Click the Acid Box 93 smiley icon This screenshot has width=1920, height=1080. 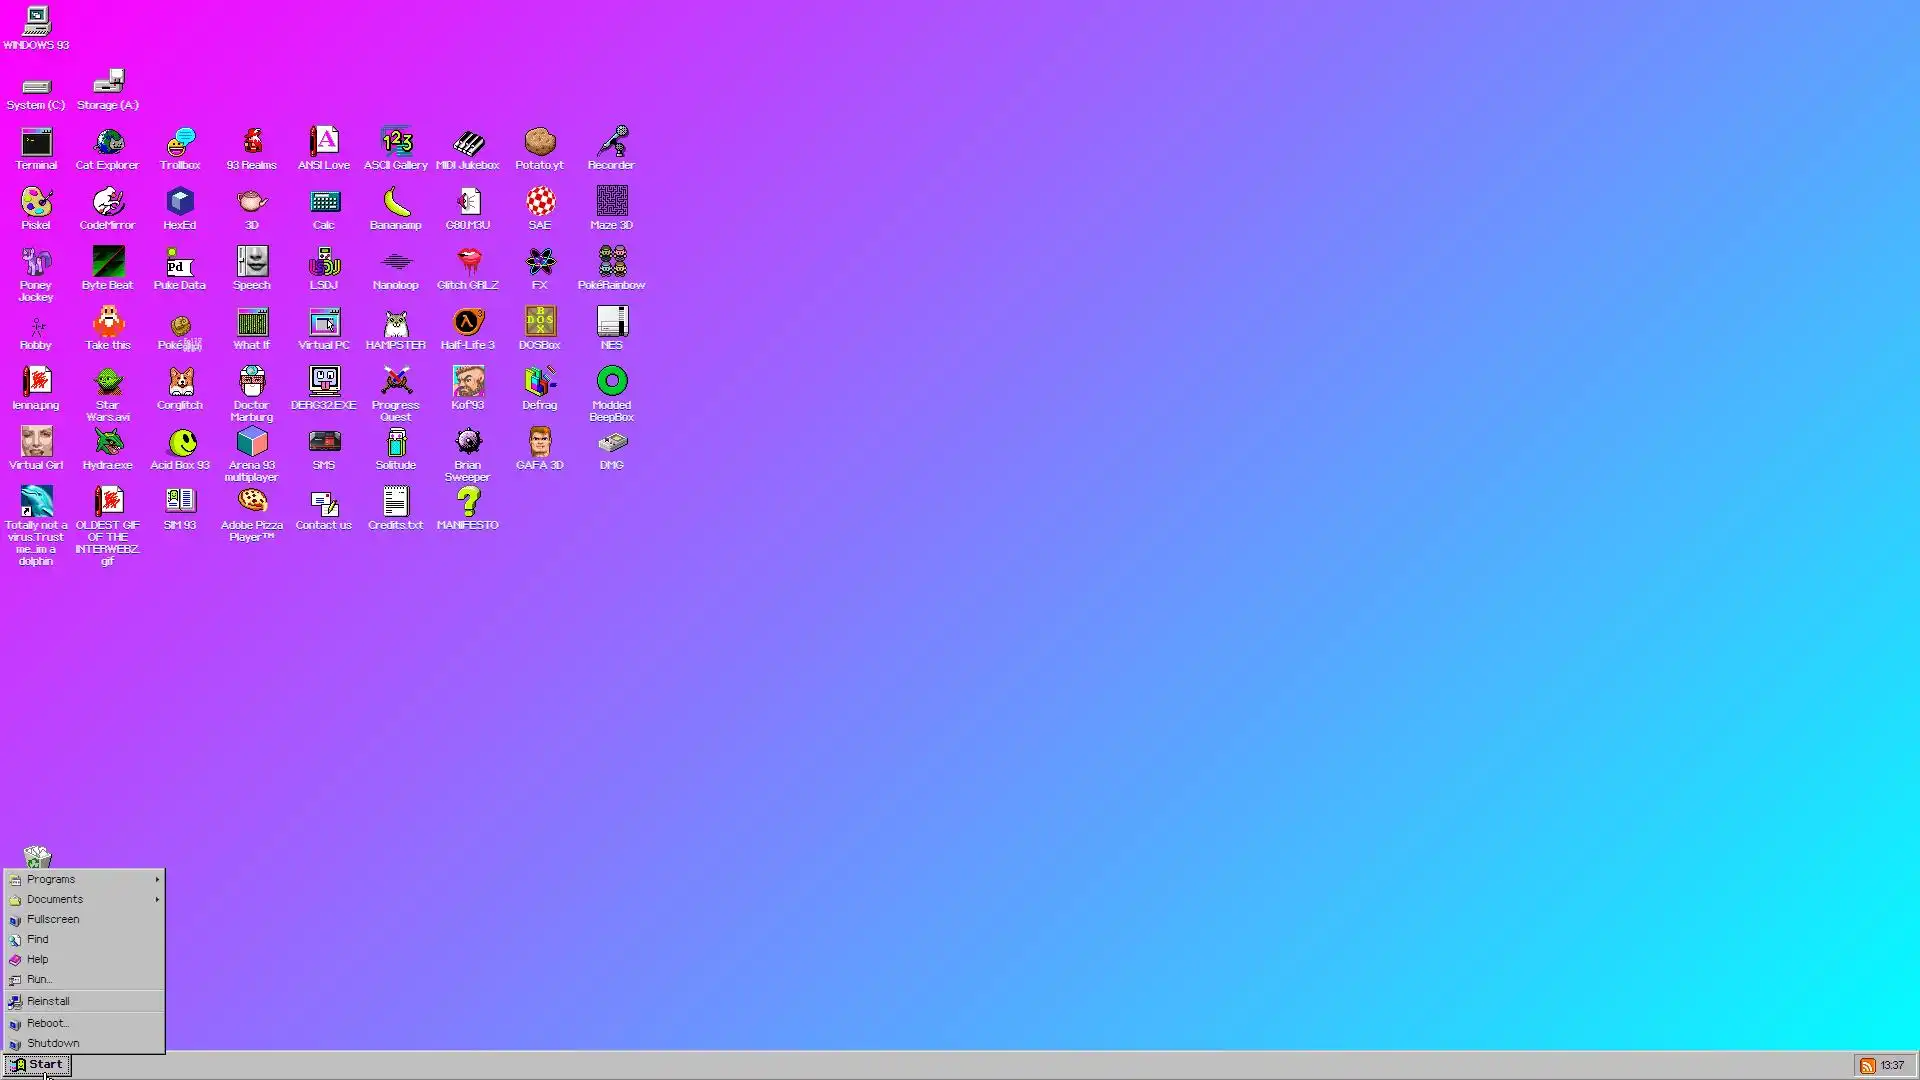181,444
